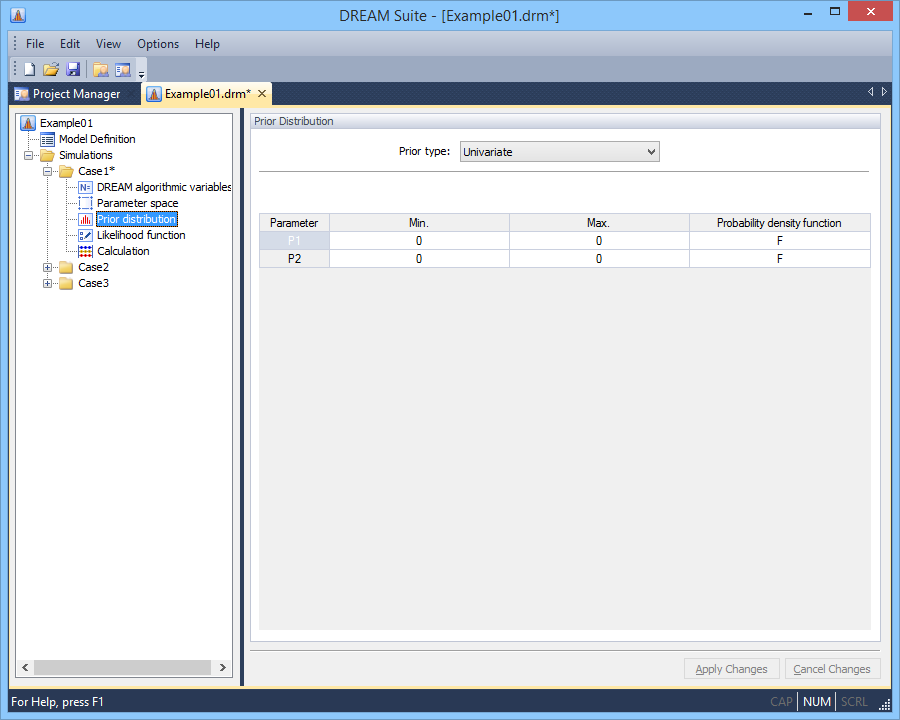Open the Help menu
This screenshot has width=900, height=720.
tap(207, 44)
